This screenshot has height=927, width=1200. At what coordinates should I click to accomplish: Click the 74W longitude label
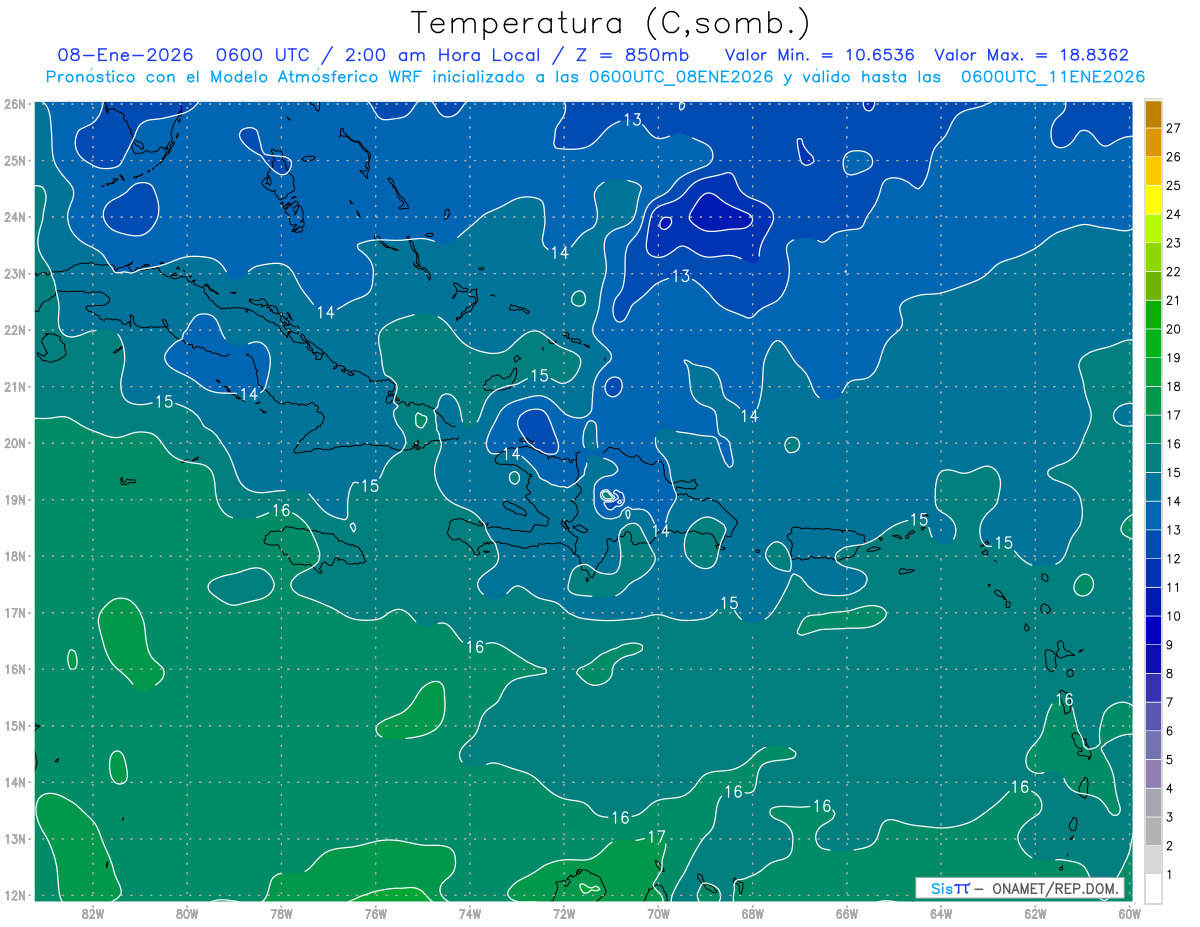[470, 913]
